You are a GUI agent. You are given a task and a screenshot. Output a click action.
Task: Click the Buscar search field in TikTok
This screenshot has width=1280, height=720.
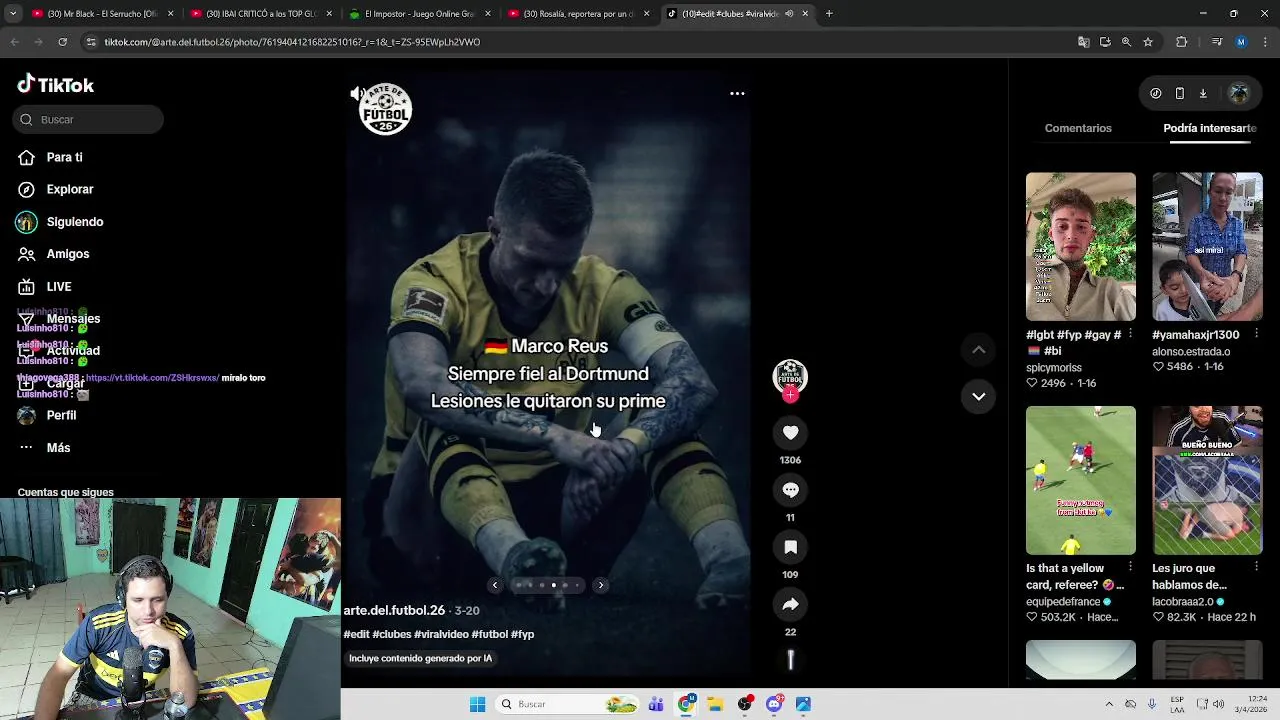tap(88, 119)
